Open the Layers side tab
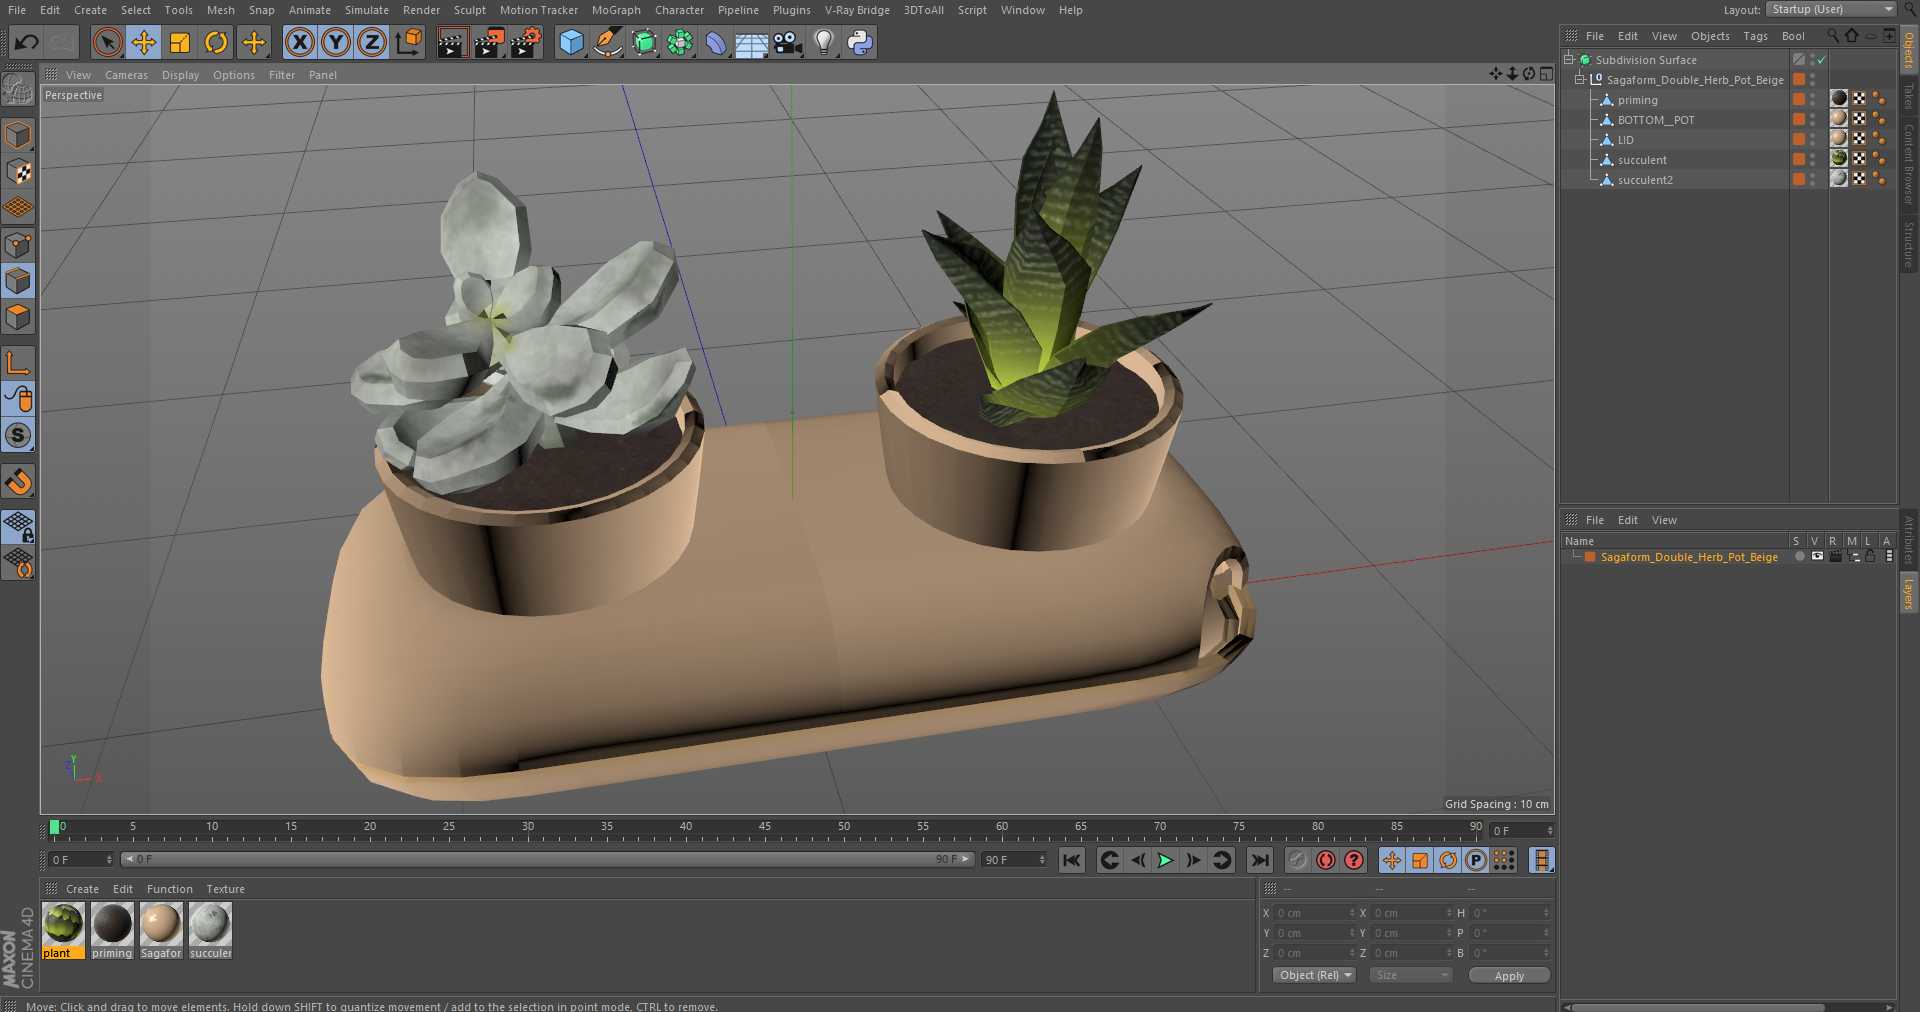The height and width of the screenshot is (1012, 1920). click(1909, 593)
